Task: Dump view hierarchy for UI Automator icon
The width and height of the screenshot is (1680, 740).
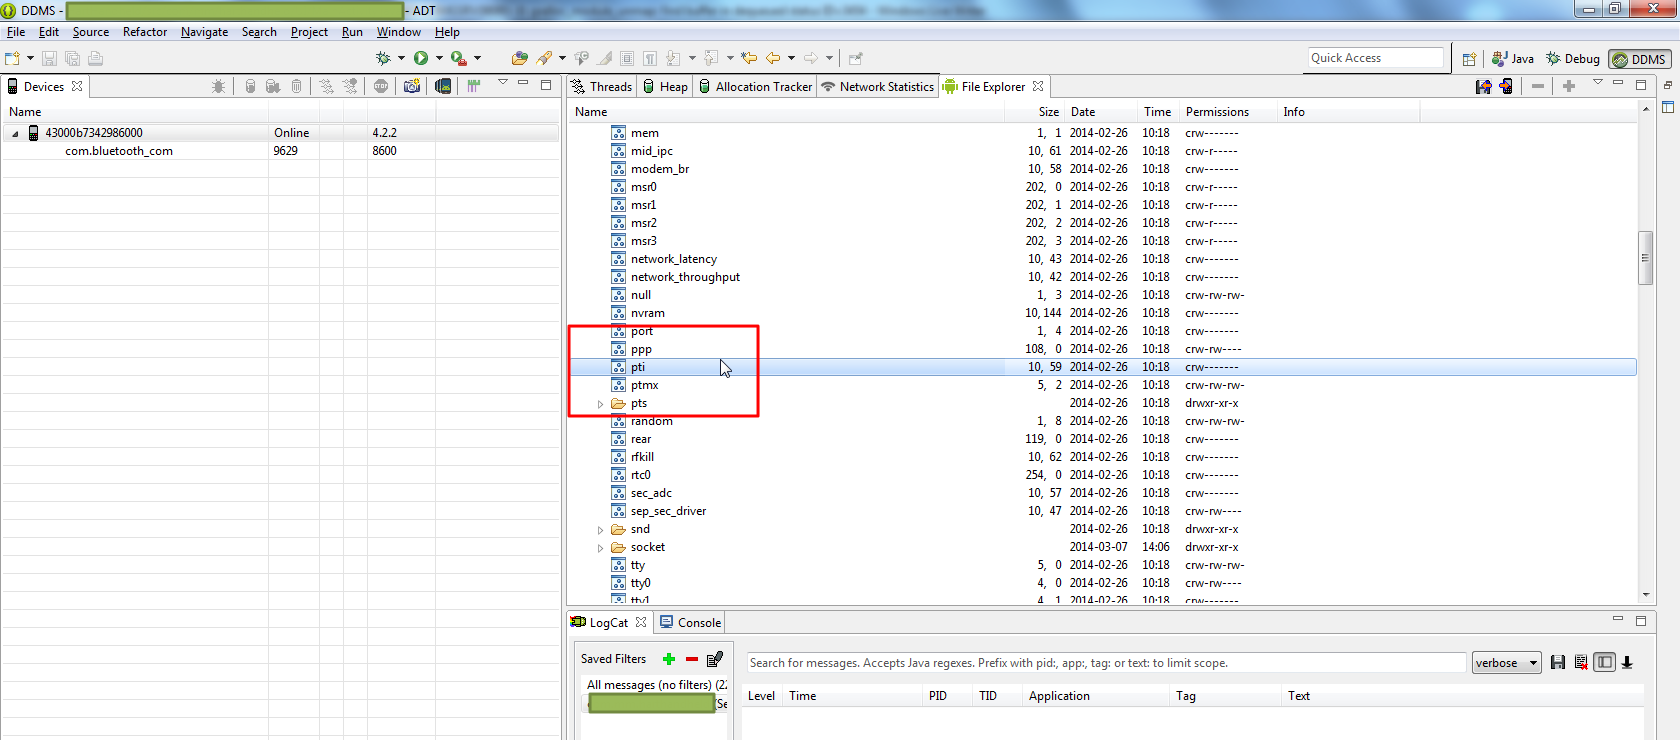Action: [x=443, y=86]
